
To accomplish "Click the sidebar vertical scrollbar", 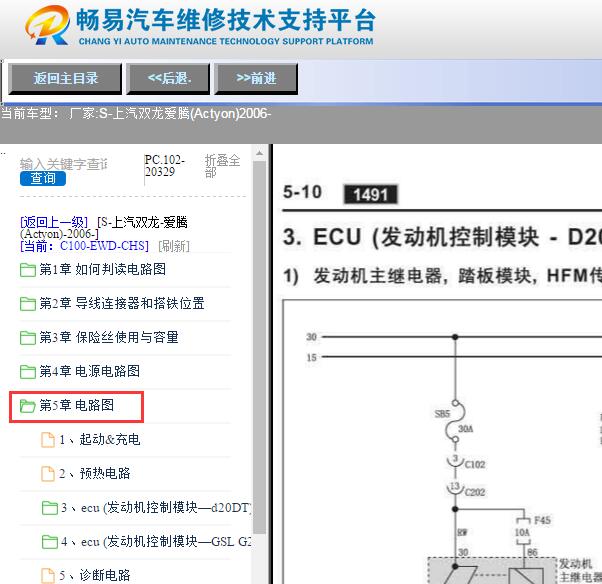I will (260, 350).
